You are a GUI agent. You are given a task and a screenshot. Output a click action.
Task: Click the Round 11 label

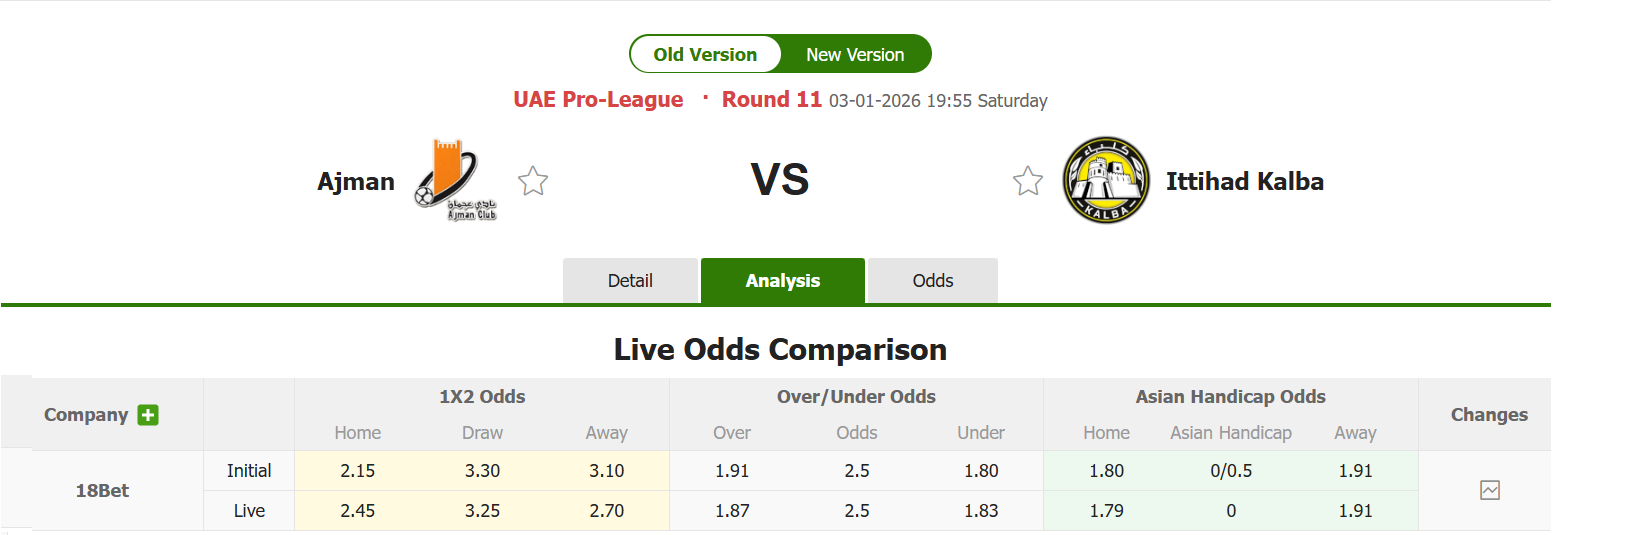[771, 100]
